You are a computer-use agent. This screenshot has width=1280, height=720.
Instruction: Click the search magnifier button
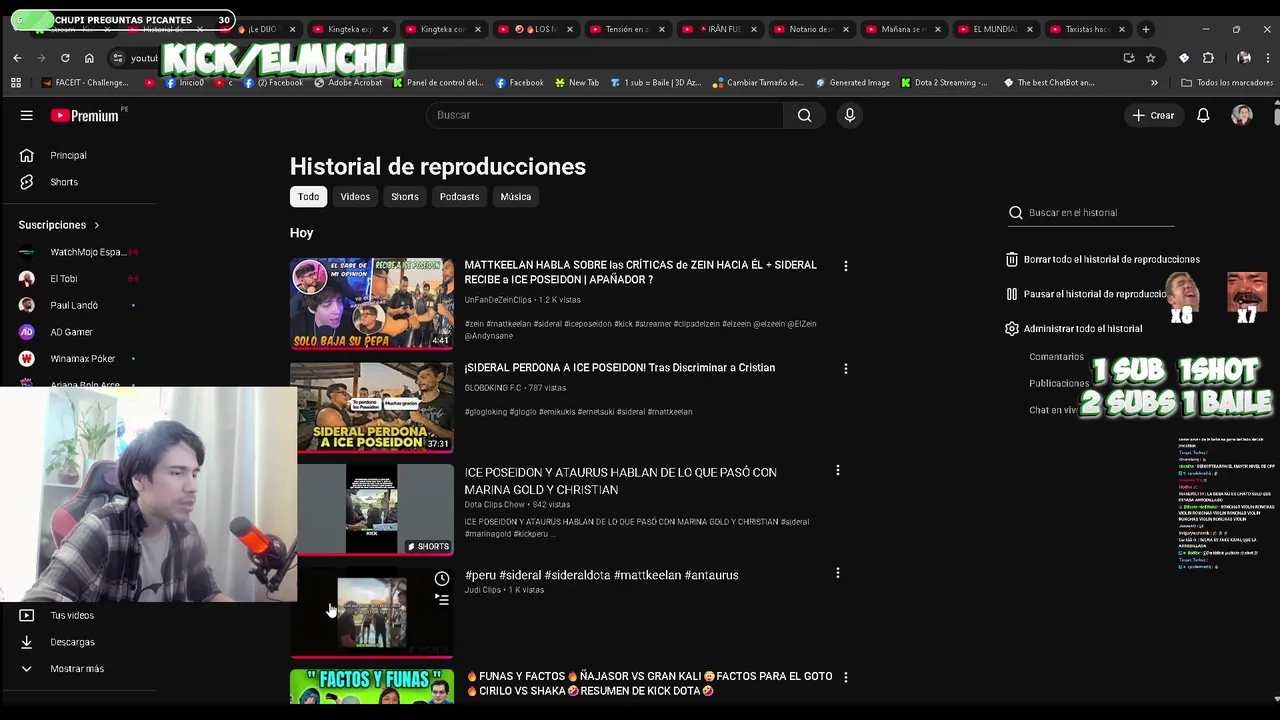(x=804, y=115)
